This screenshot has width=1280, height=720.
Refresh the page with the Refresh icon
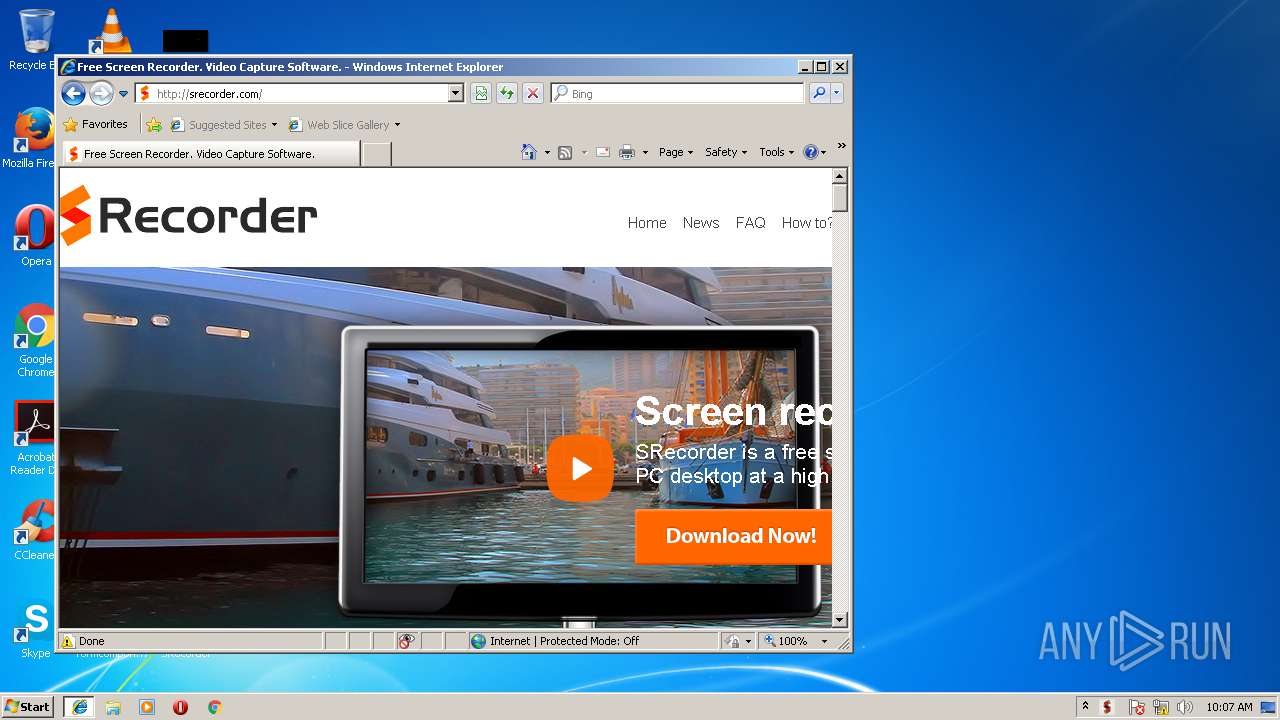(x=507, y=93)
